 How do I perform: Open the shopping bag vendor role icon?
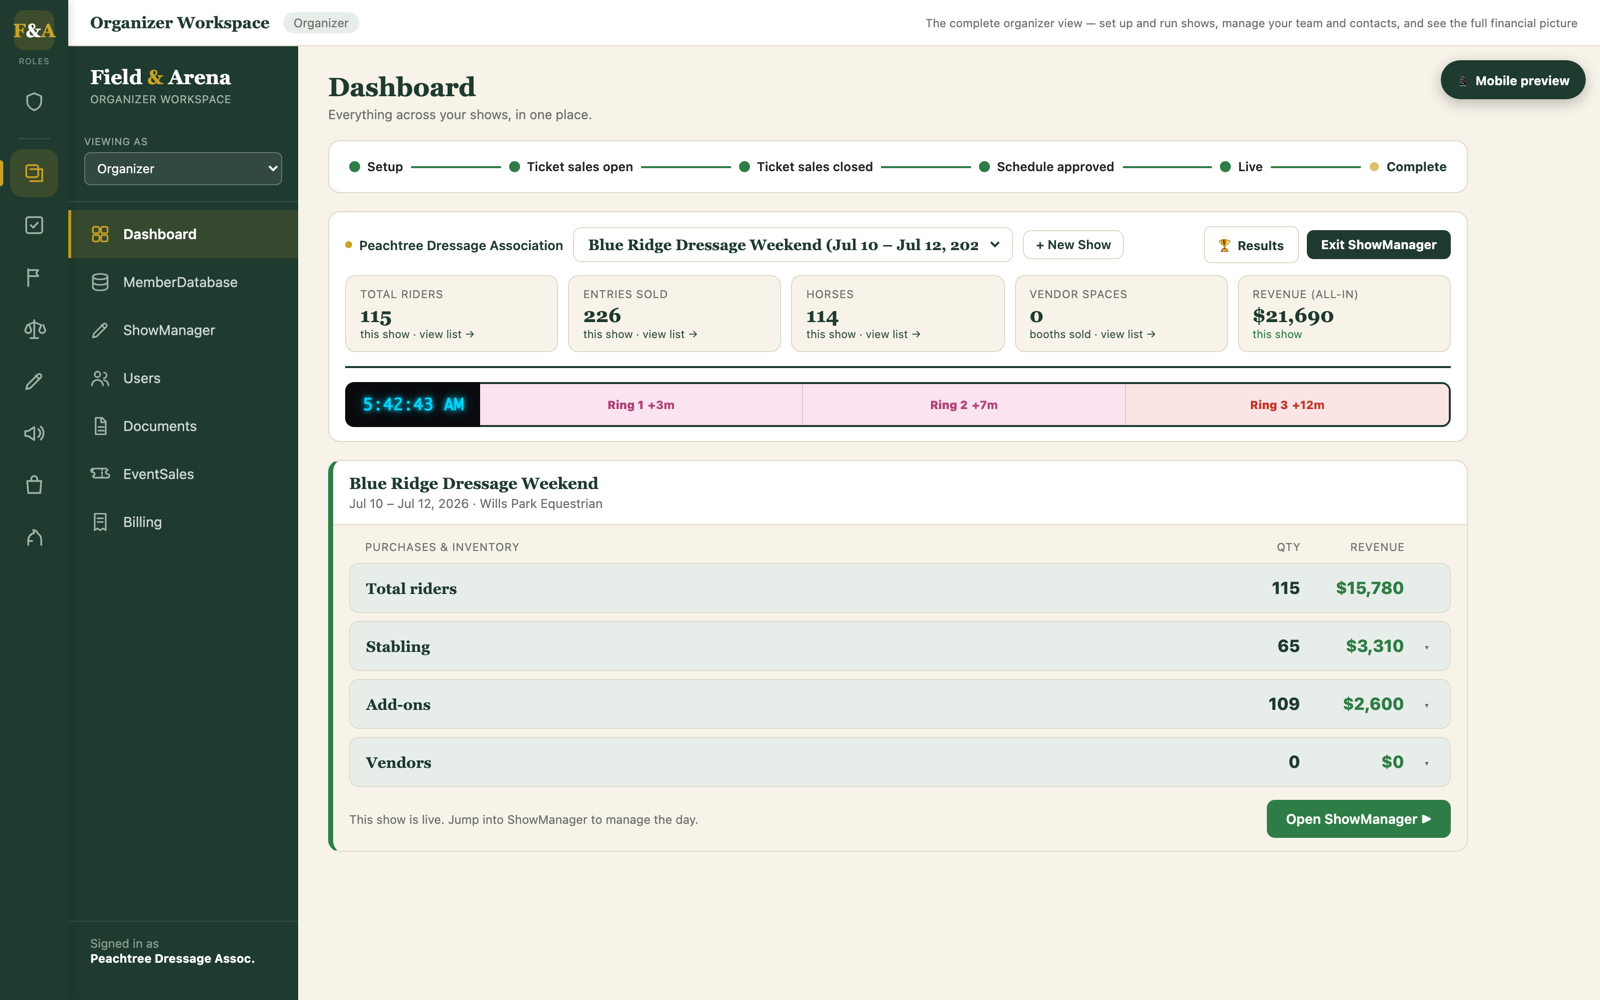pos(34,485)
